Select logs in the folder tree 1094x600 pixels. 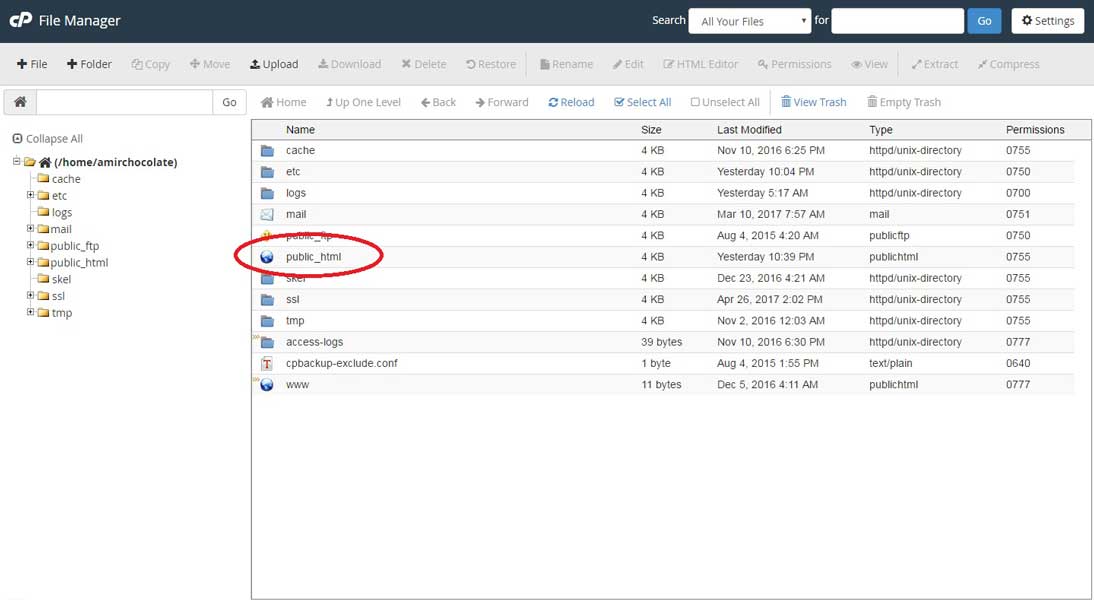point(61,213)
